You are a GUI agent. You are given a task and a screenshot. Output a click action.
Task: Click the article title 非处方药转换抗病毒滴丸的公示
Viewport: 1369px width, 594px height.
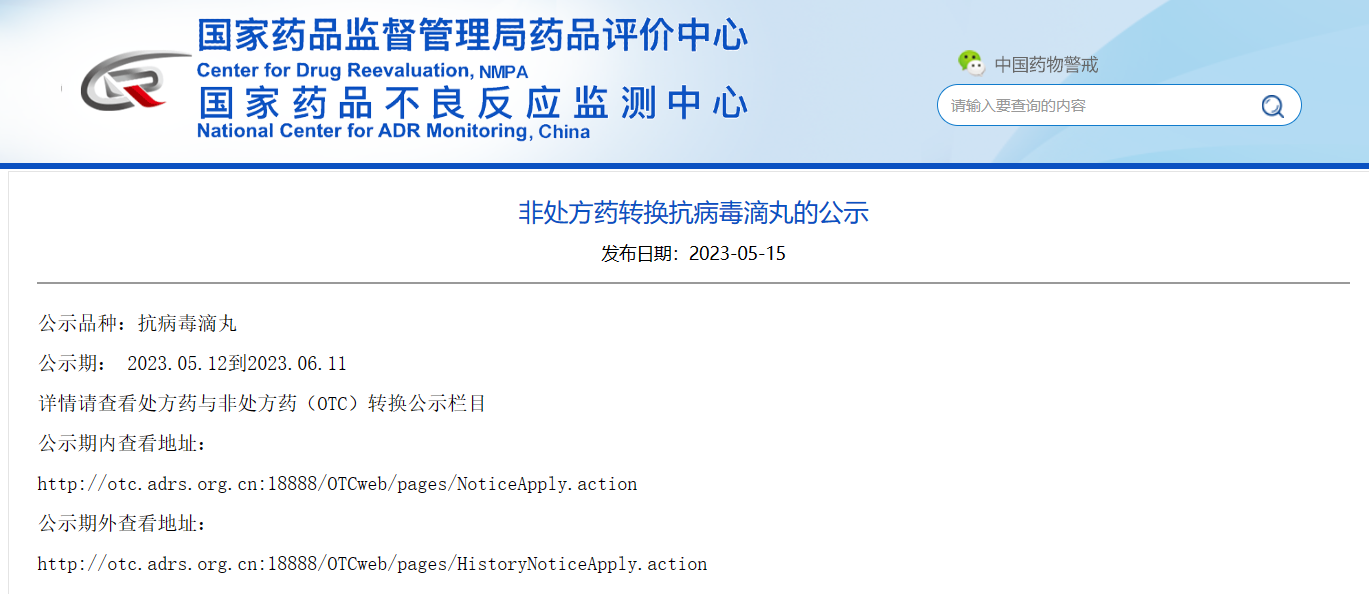693,212
